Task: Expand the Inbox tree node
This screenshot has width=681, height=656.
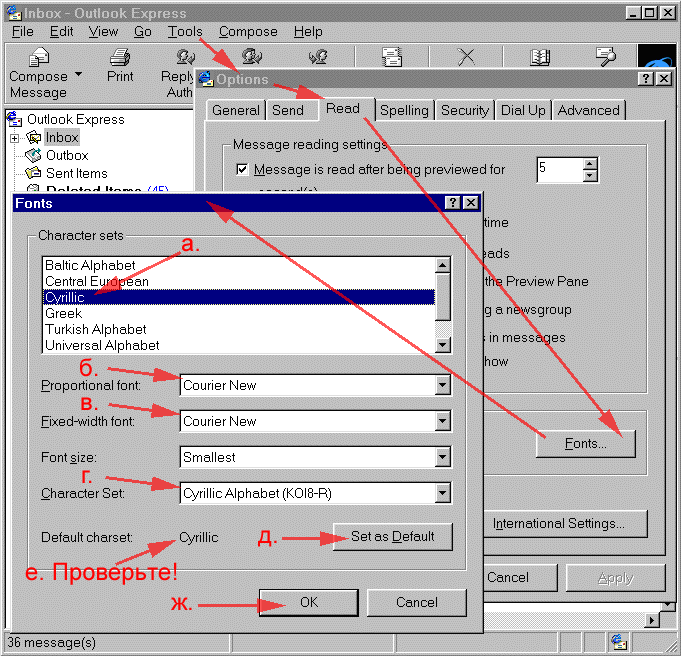Action: pyautogui.click(x=15, y=137)
